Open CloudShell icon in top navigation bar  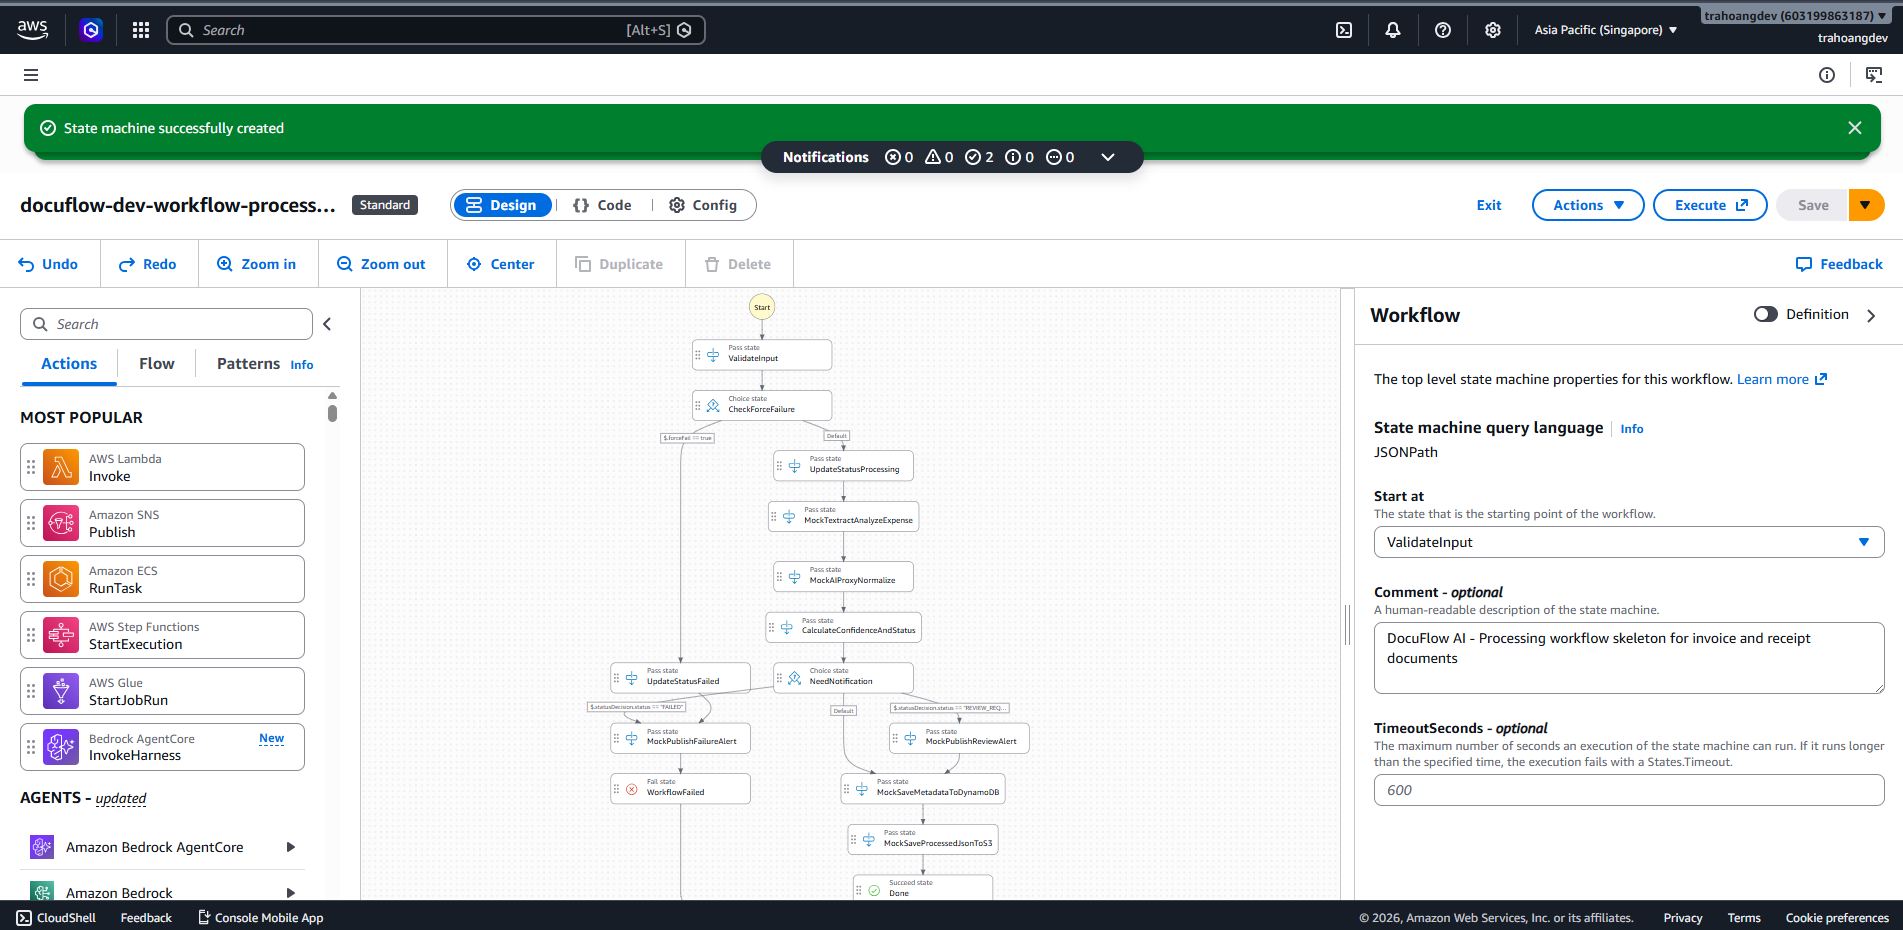point(1344,30)
